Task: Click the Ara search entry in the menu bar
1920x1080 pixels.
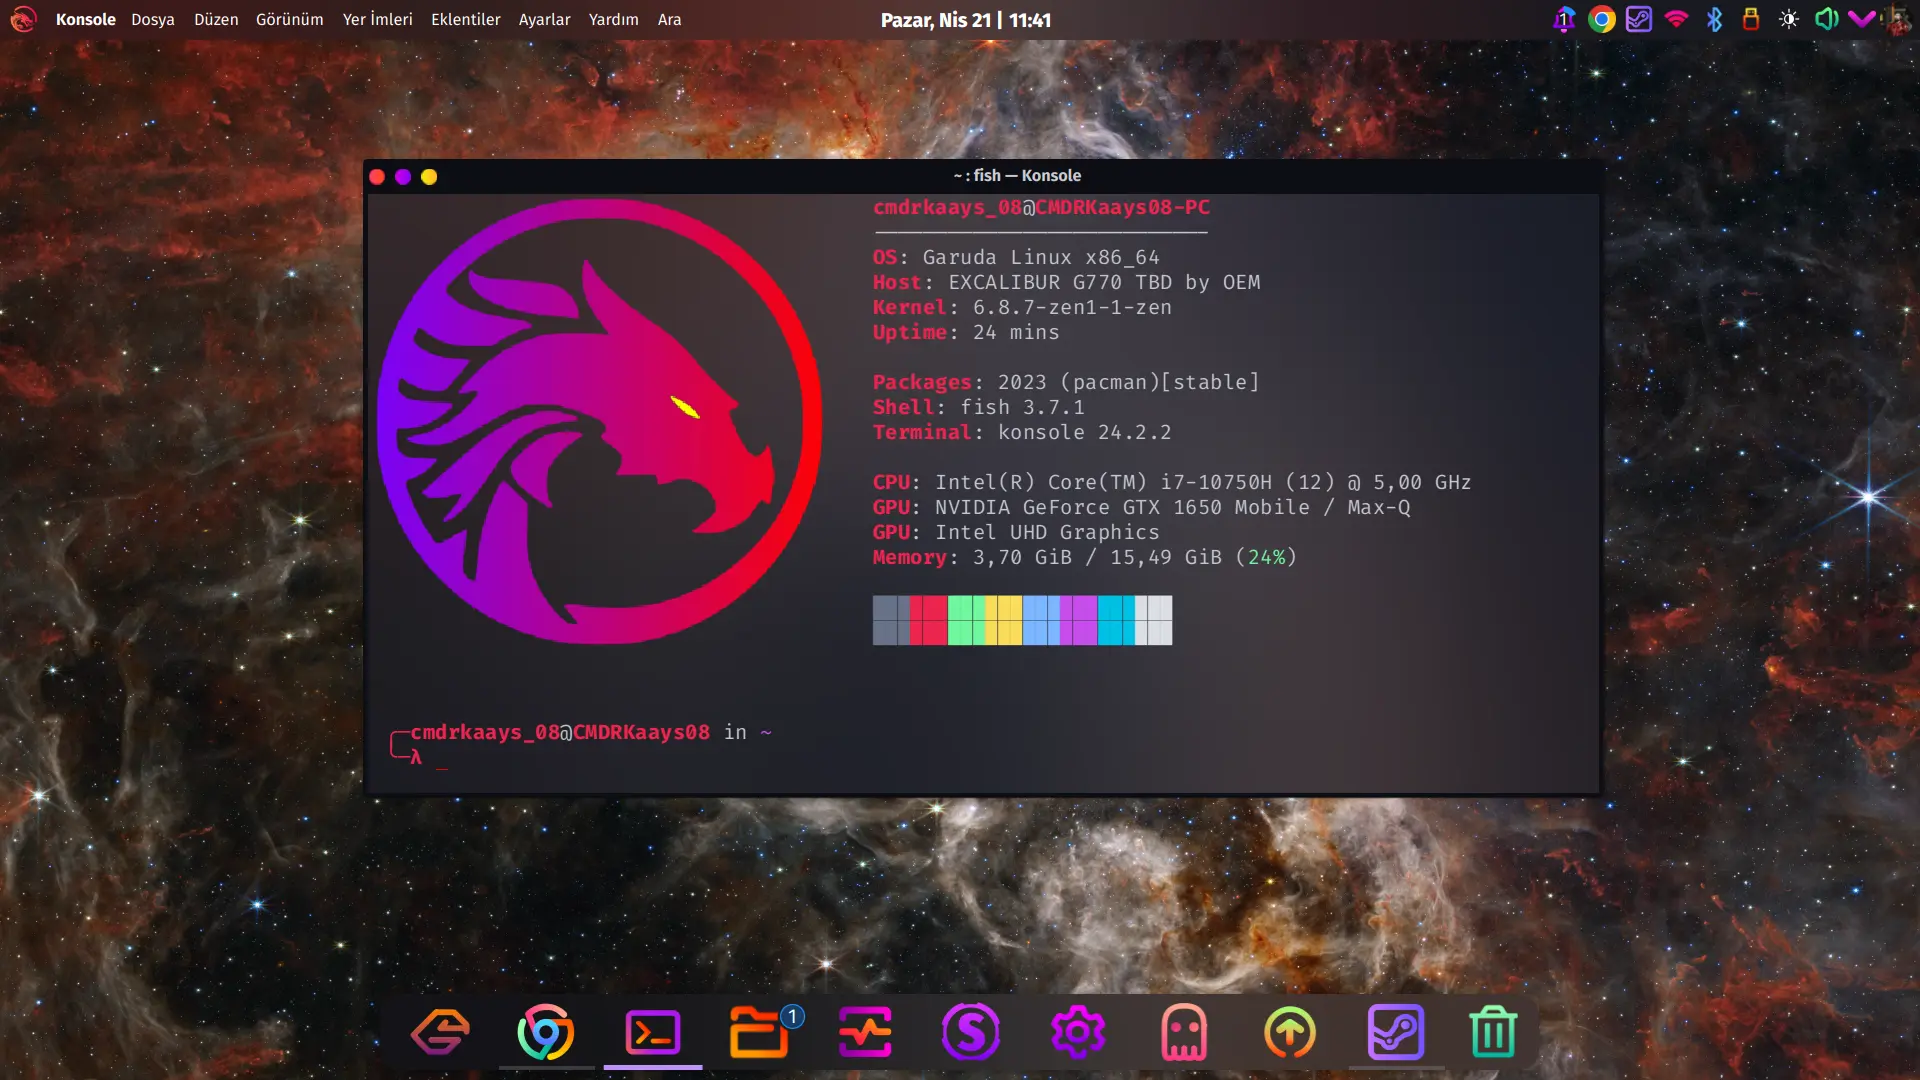Action: [670, 20]
